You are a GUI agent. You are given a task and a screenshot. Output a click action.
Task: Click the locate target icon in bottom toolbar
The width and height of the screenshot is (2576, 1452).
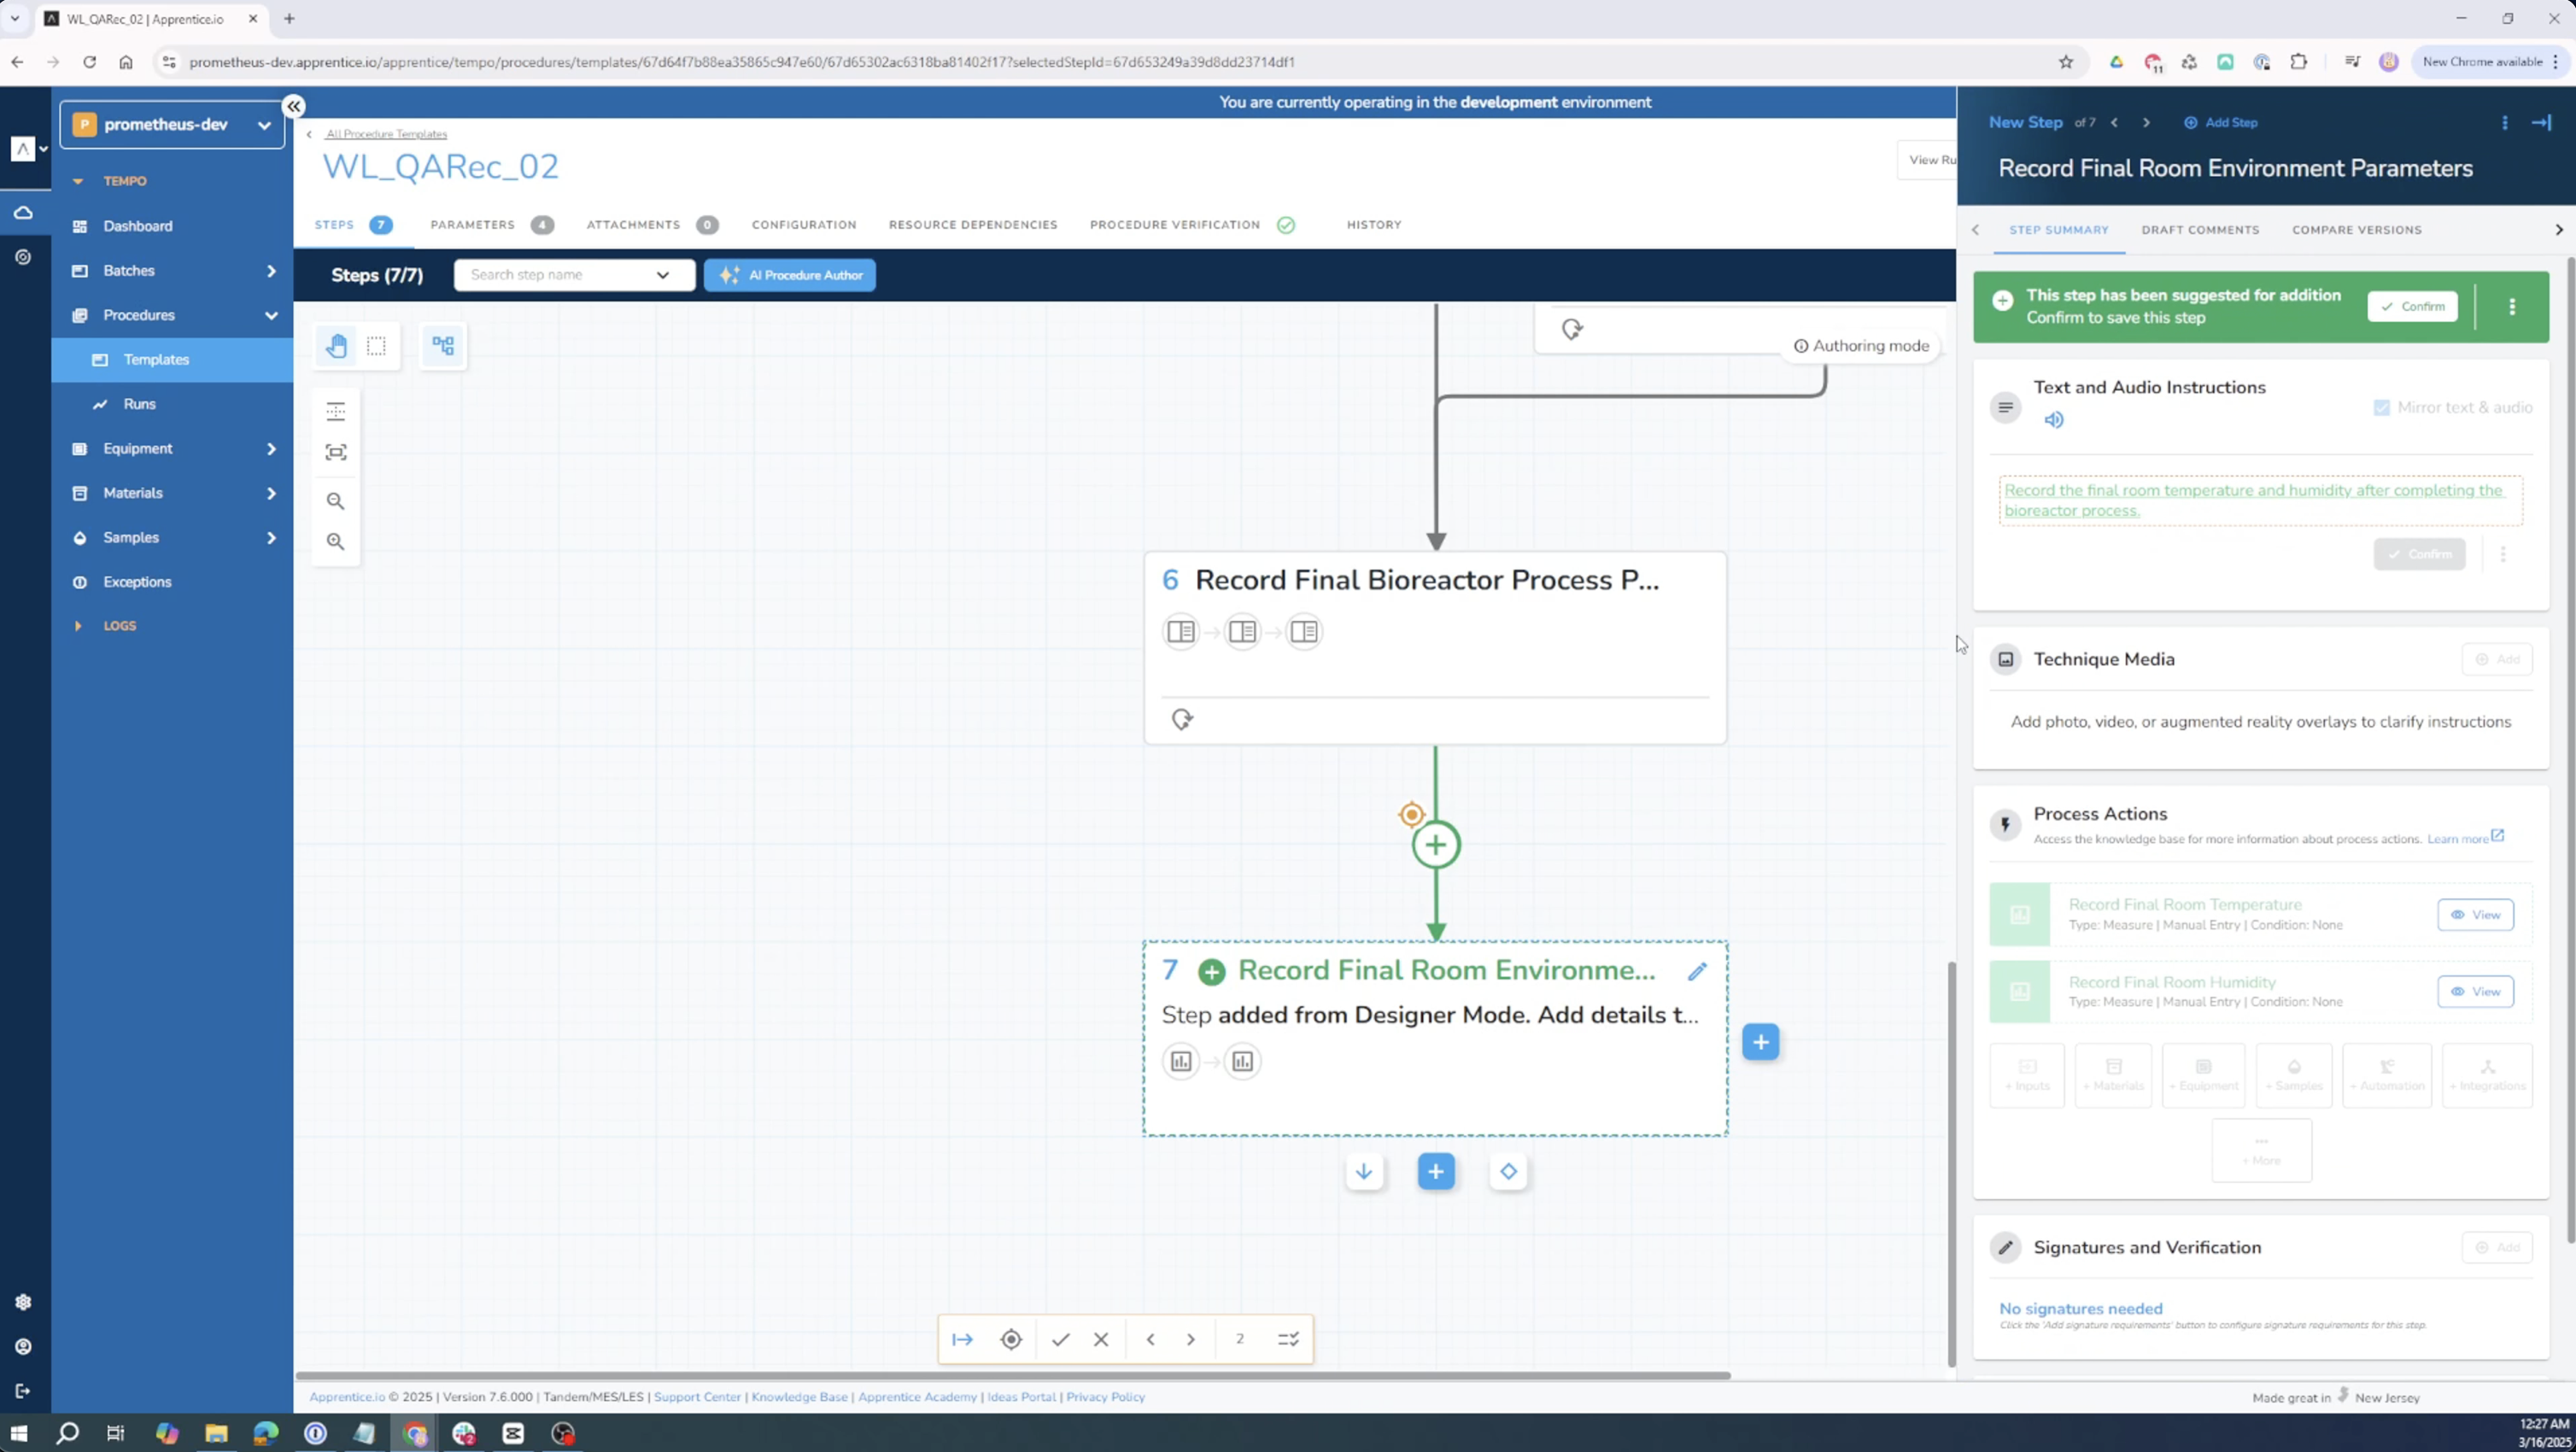(1011, 1339)
